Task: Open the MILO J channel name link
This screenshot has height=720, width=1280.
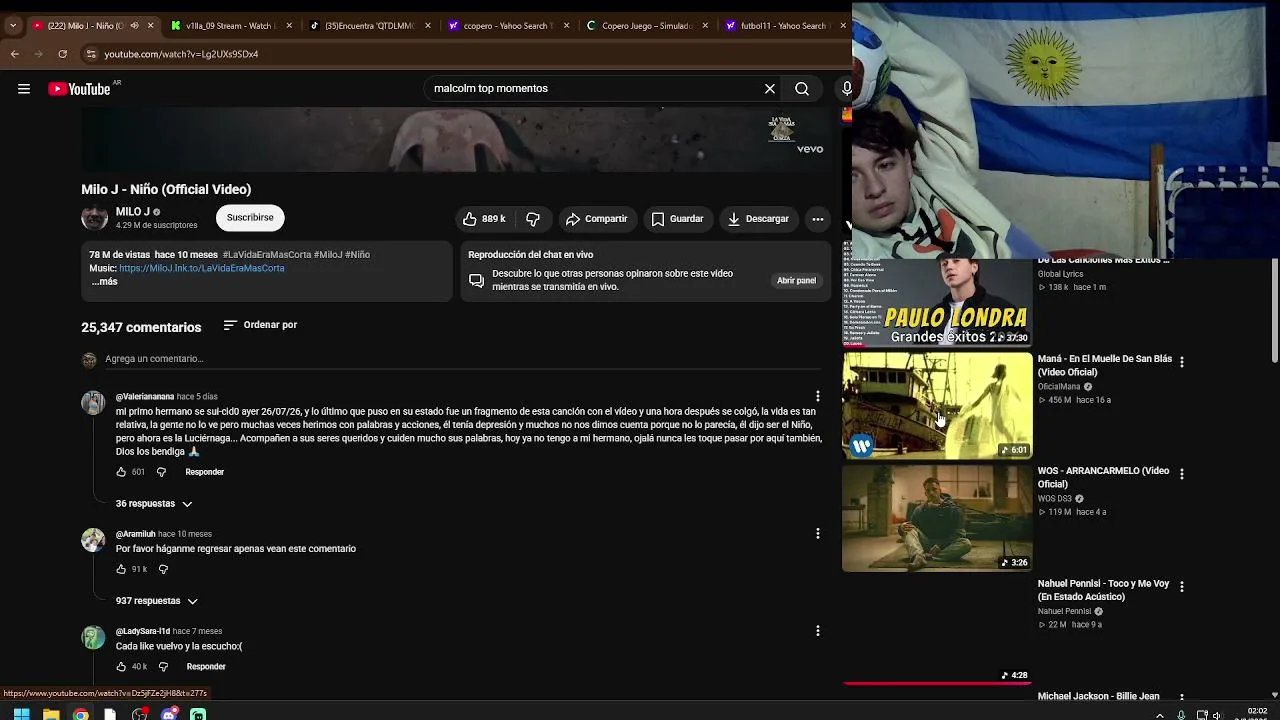Action: click(x=133, y=212)
